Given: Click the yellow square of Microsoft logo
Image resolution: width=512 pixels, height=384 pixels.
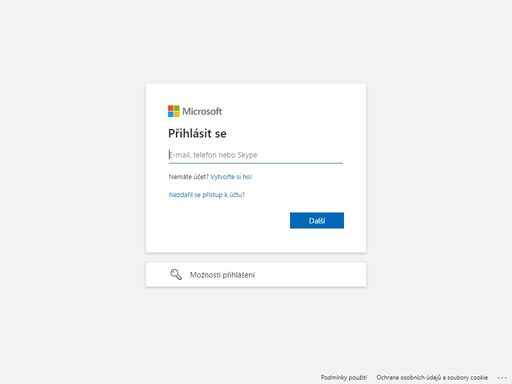Looking at the screenshot, I should point(177,114).
